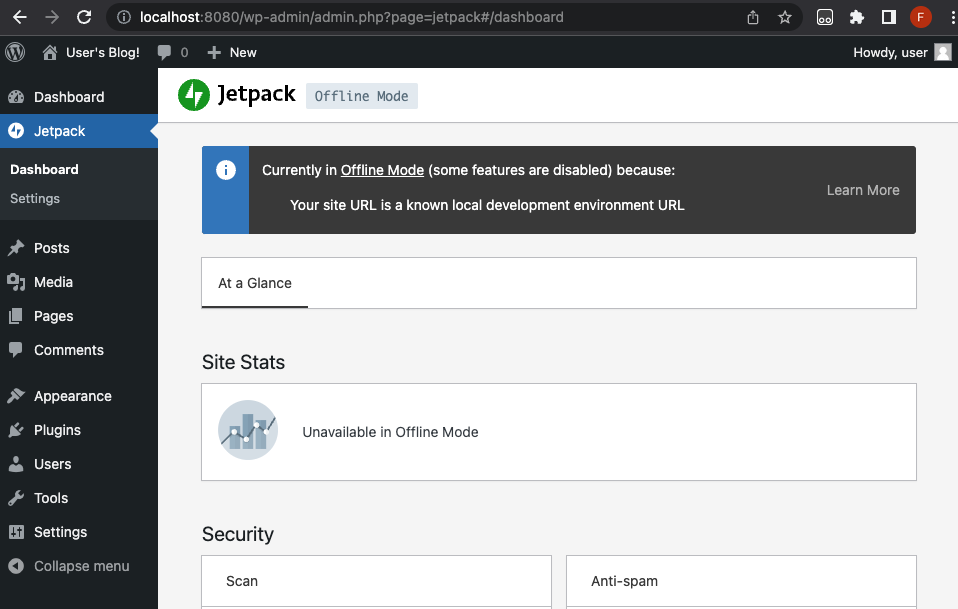Click the Learn More link

point(862,190)
